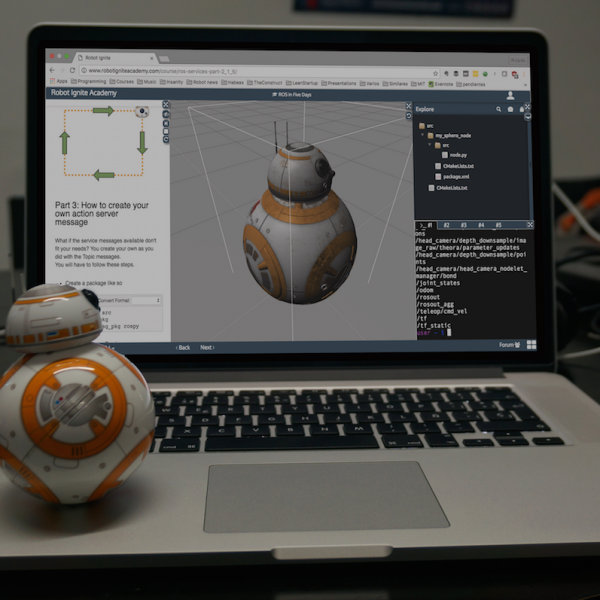This screenshot has height=600, width=600.
Task: Go back using the browser back arrow
Action: coord(52,70)
